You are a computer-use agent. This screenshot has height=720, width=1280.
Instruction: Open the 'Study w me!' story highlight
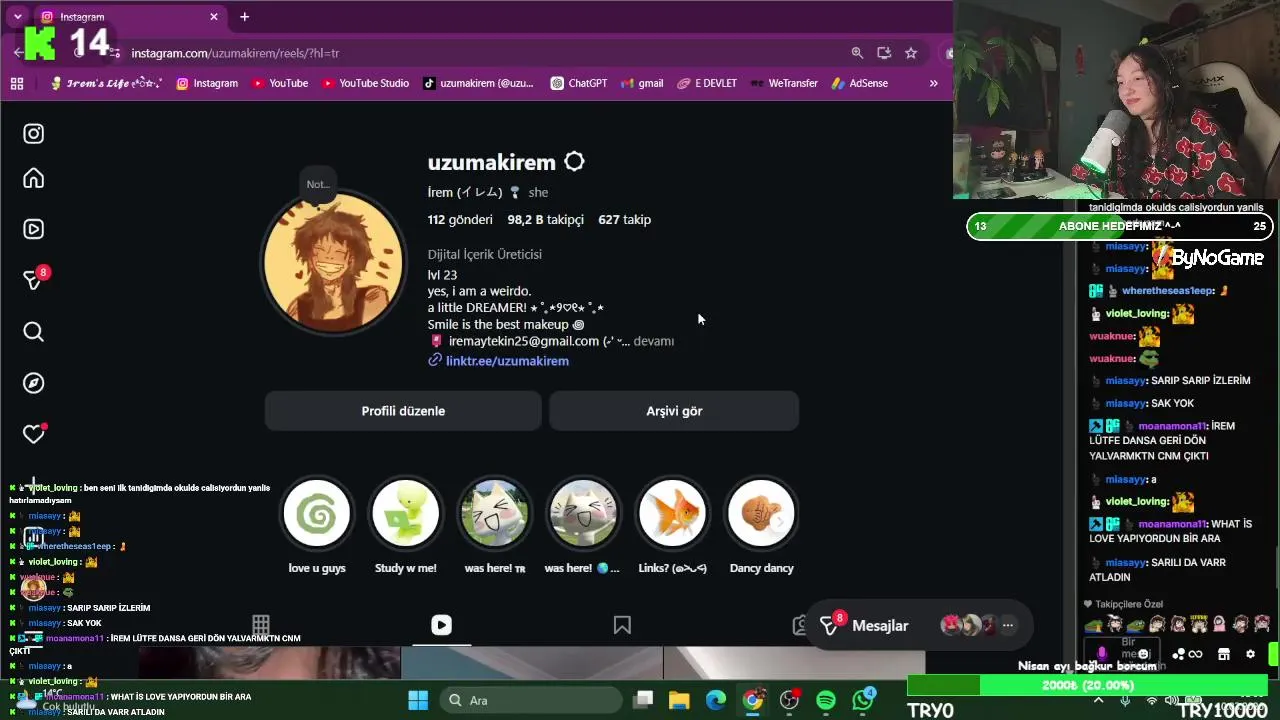coord(405,514)
